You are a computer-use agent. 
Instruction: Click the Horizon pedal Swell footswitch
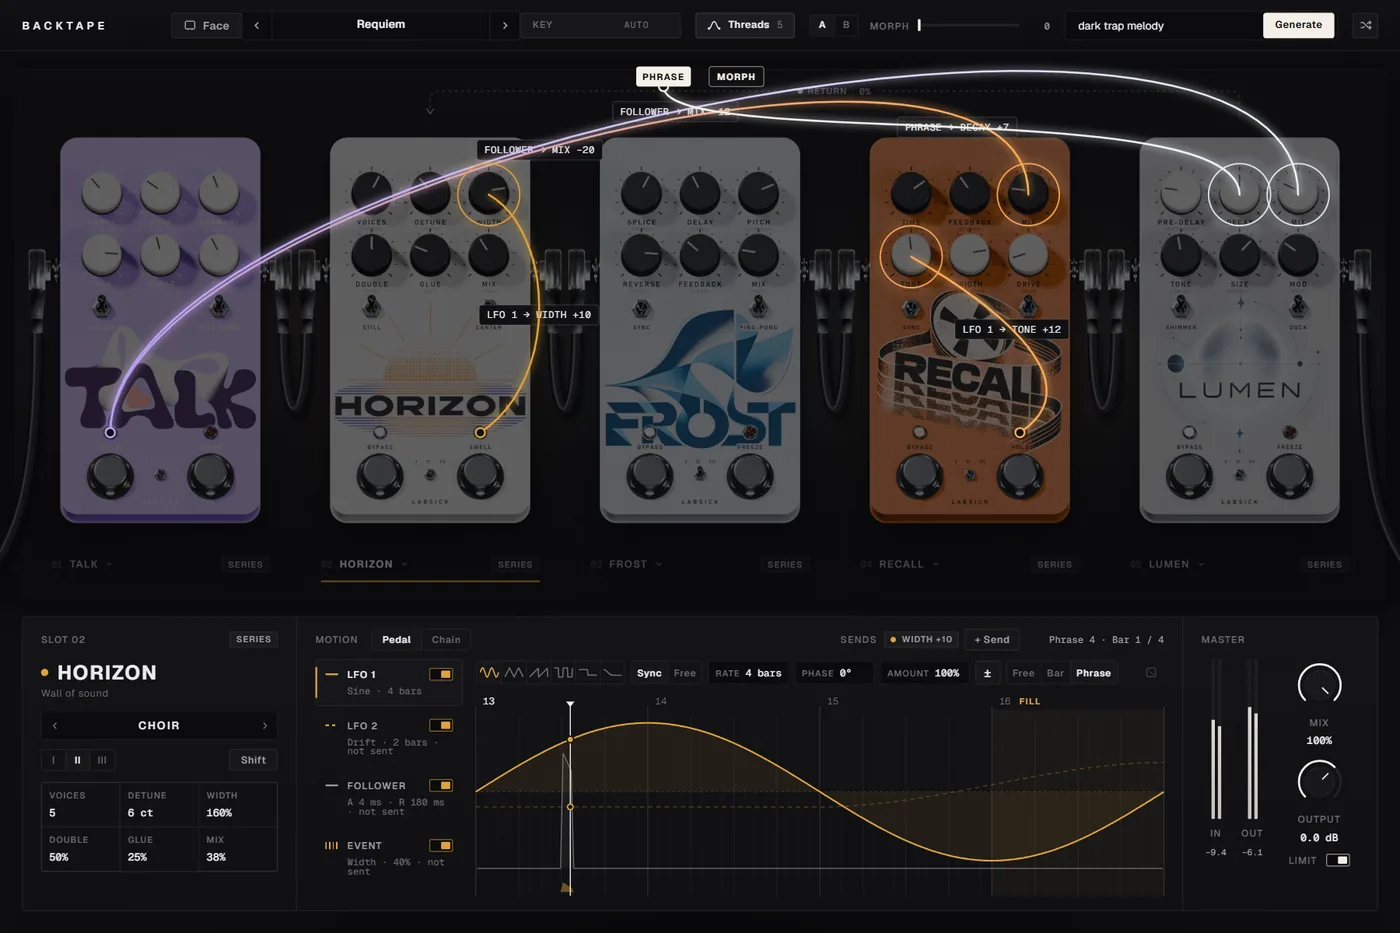[x=480, y=476]
